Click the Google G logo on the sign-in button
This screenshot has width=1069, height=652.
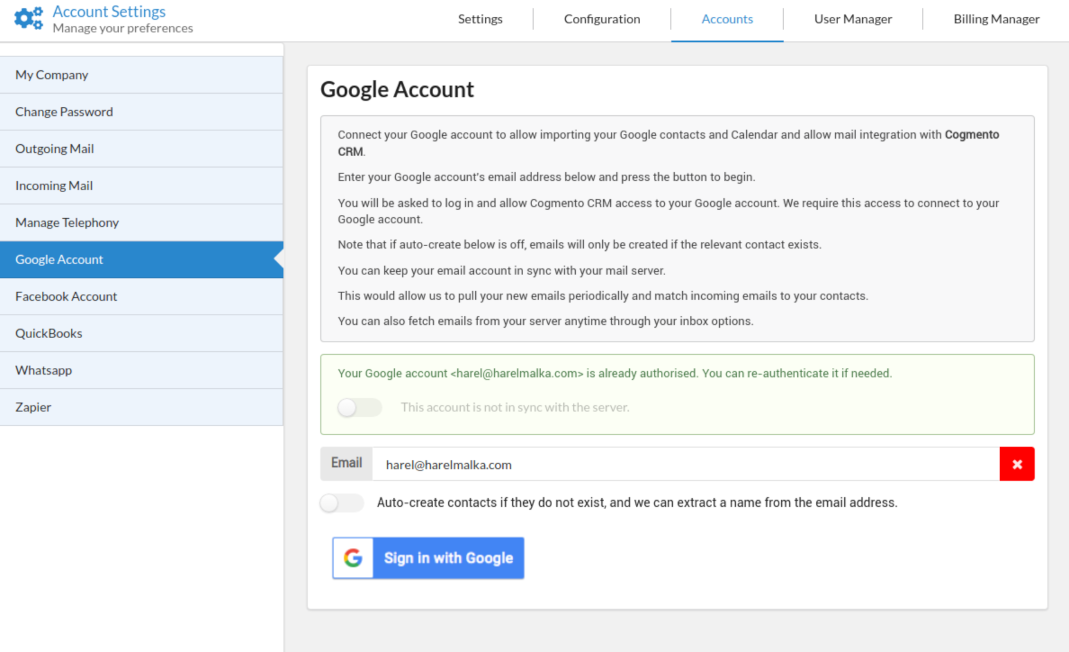pos(352,558)
